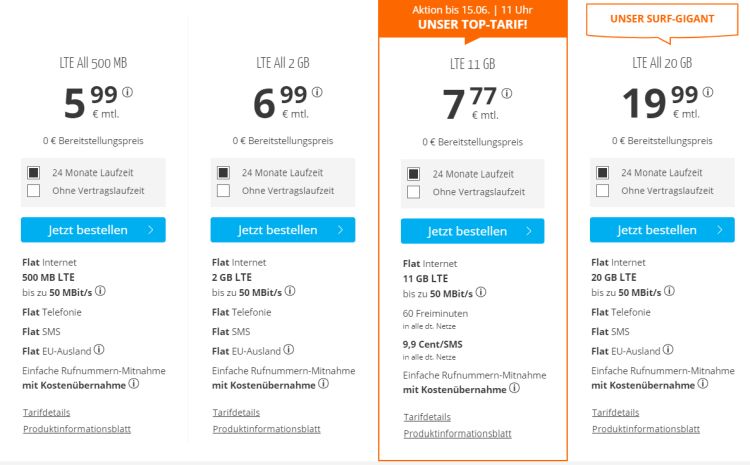The image size is (750, 465).
Task: Open price info icon beside 6,99 € price
Action: coord(317,92)
